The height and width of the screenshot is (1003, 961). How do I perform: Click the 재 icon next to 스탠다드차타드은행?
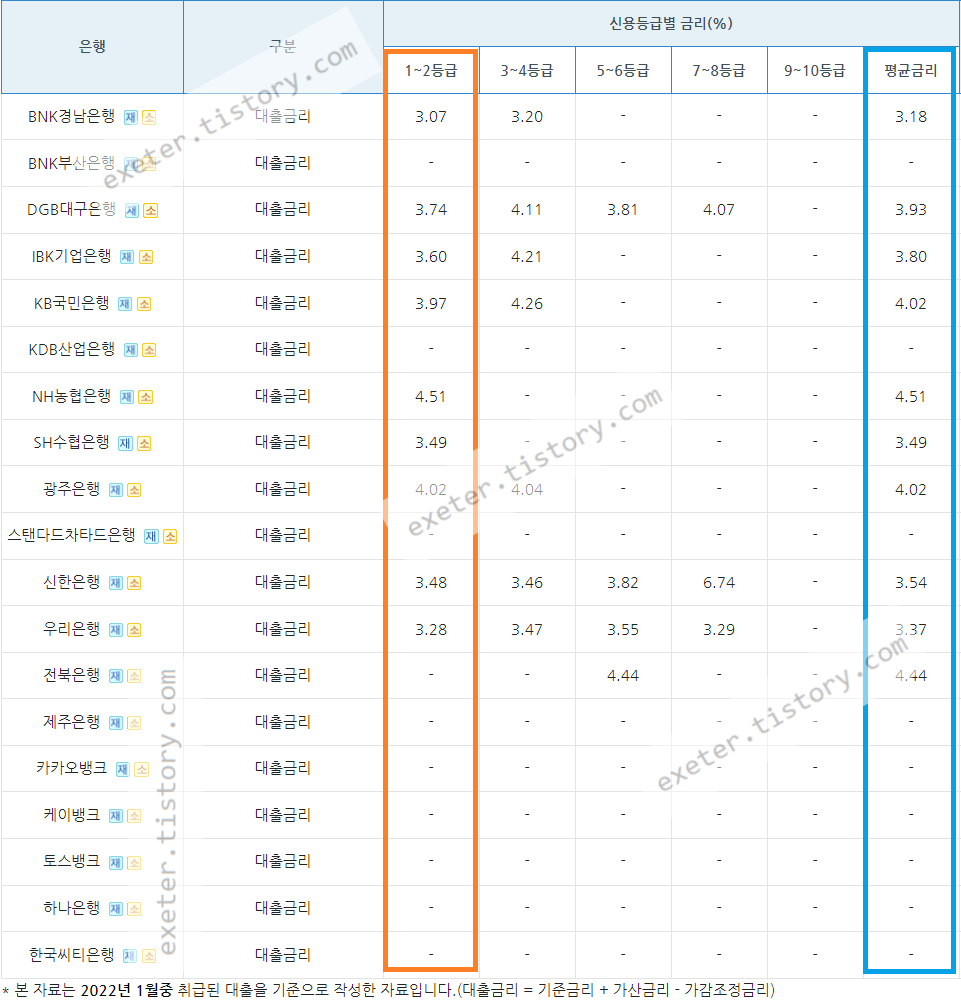click(151, 537)
